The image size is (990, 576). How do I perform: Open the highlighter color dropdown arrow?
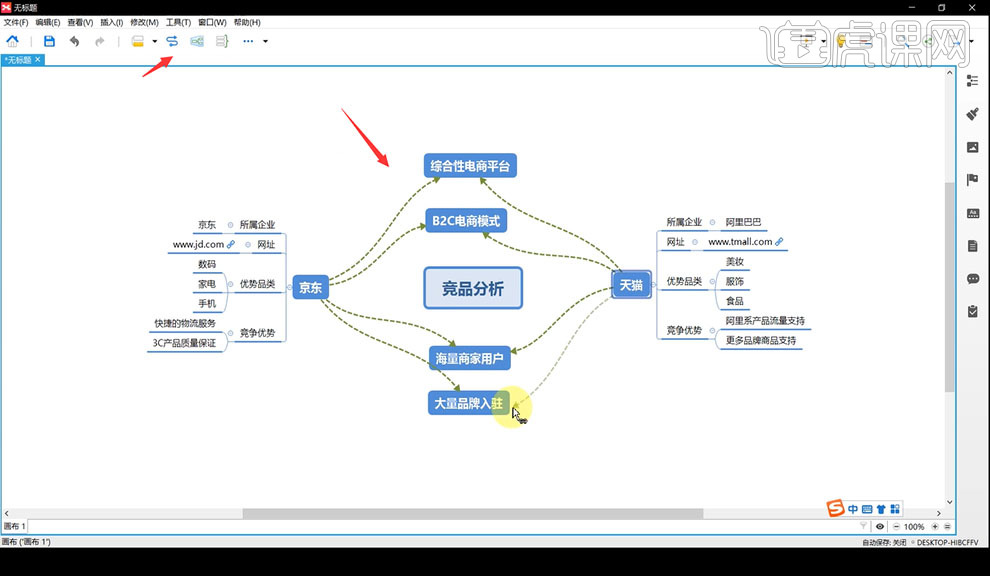tap(154, 41)
